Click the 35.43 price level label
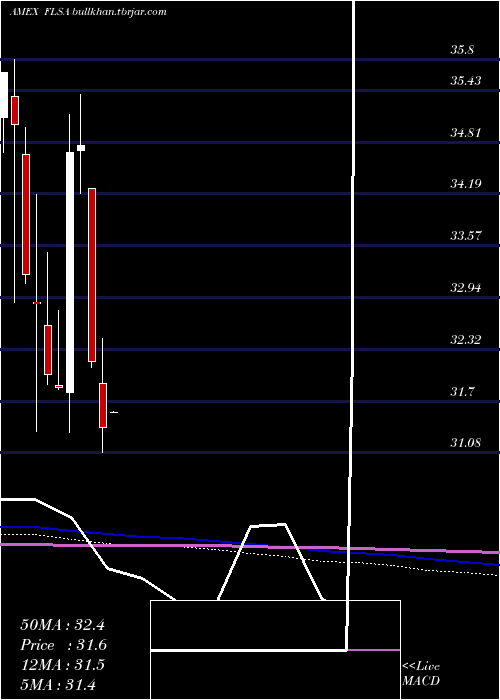 (x=466, y=81)
